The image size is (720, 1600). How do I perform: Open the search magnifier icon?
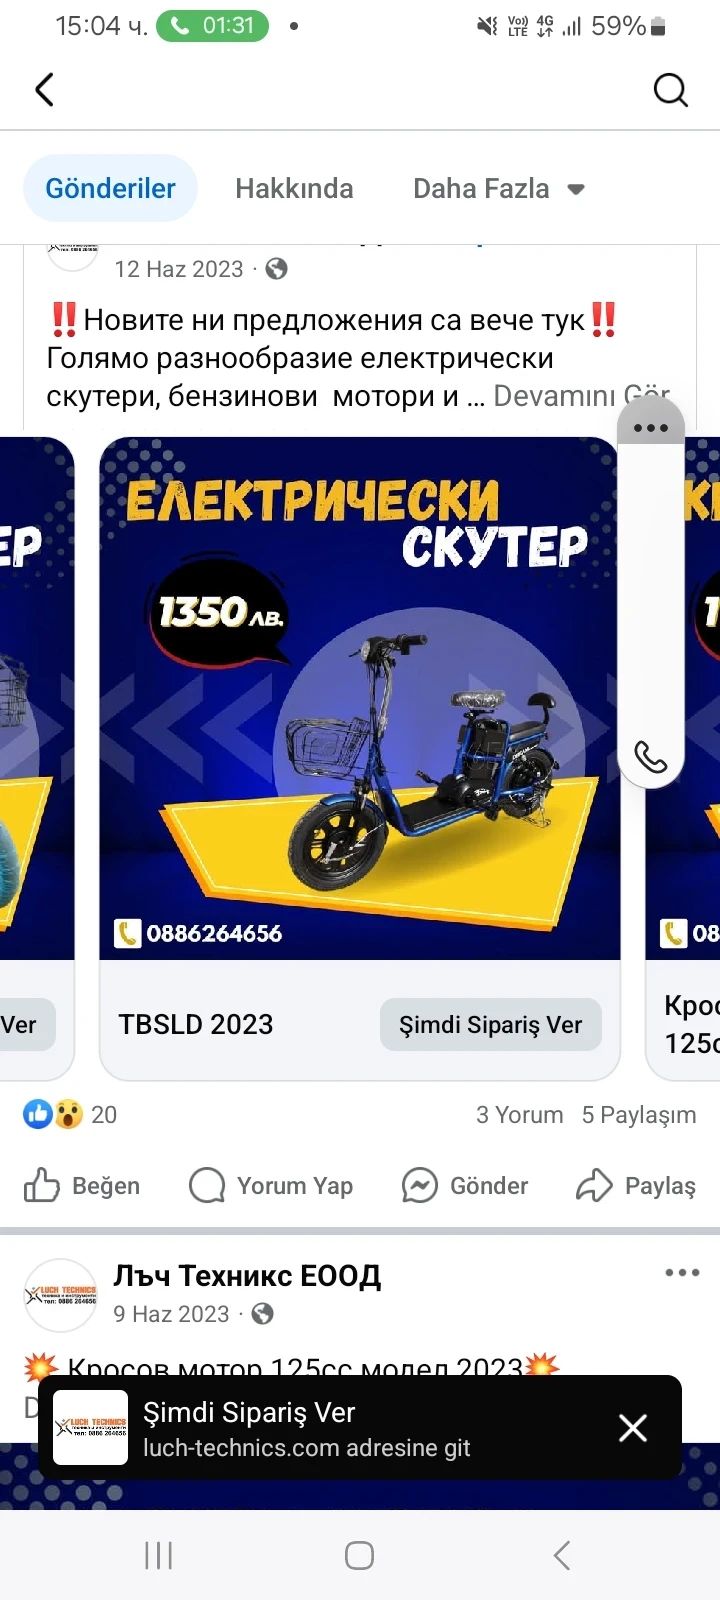pos(671,90)
